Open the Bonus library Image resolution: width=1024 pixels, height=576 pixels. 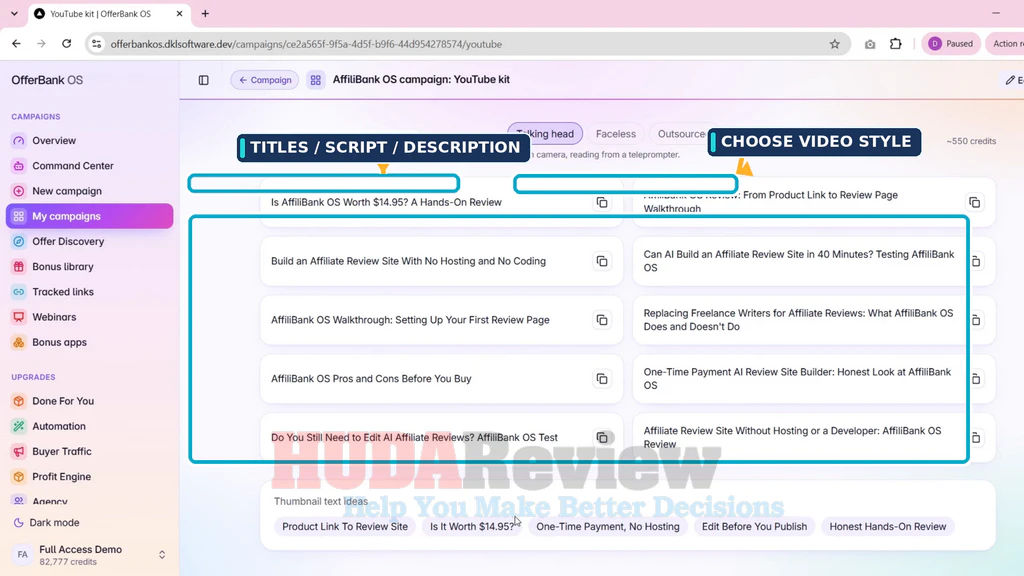[89, 266]
